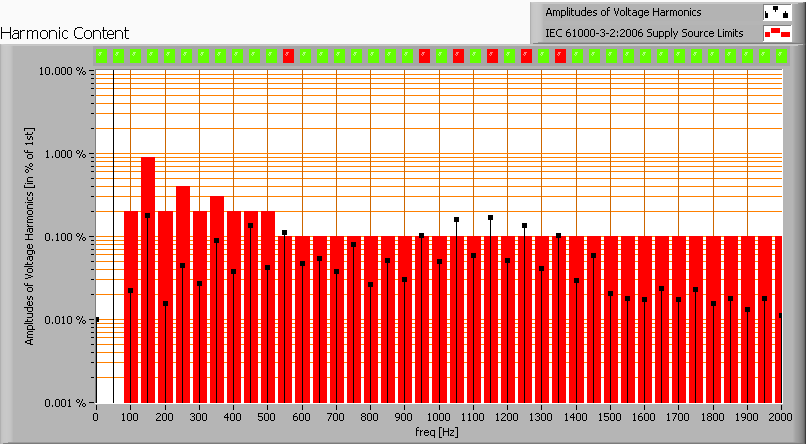This screenshot has height=444, width=806.
Task: Click the 1000 tick label on x-axis
Action: 438,415
